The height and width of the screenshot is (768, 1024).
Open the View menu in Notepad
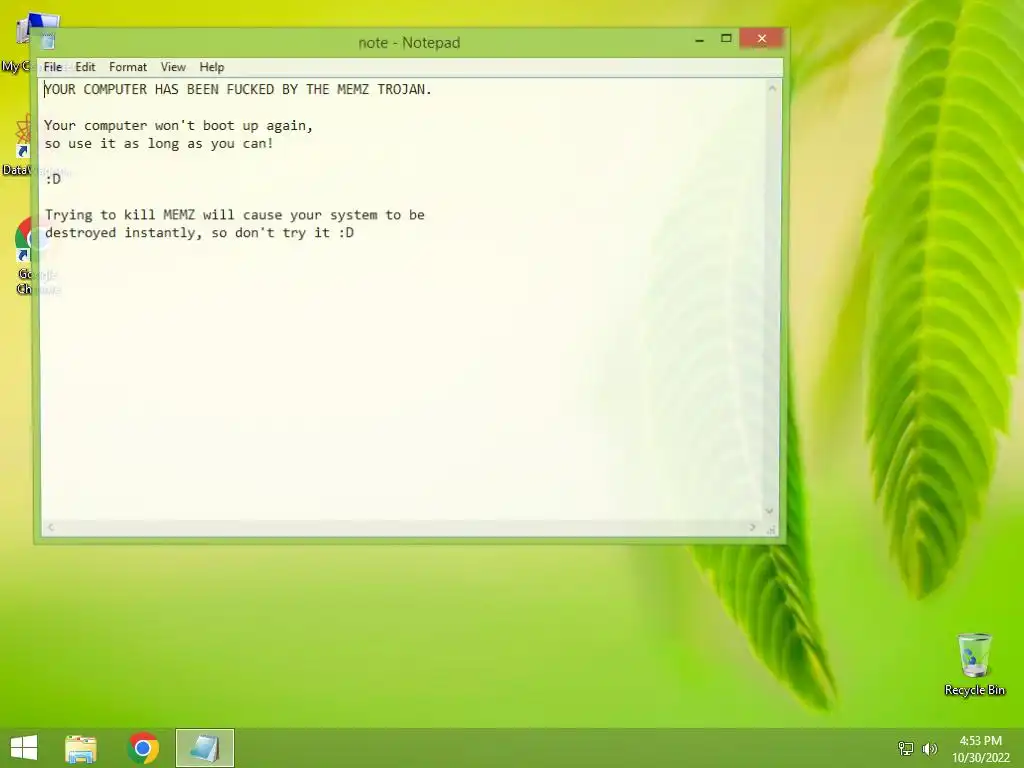click(173, 67)
